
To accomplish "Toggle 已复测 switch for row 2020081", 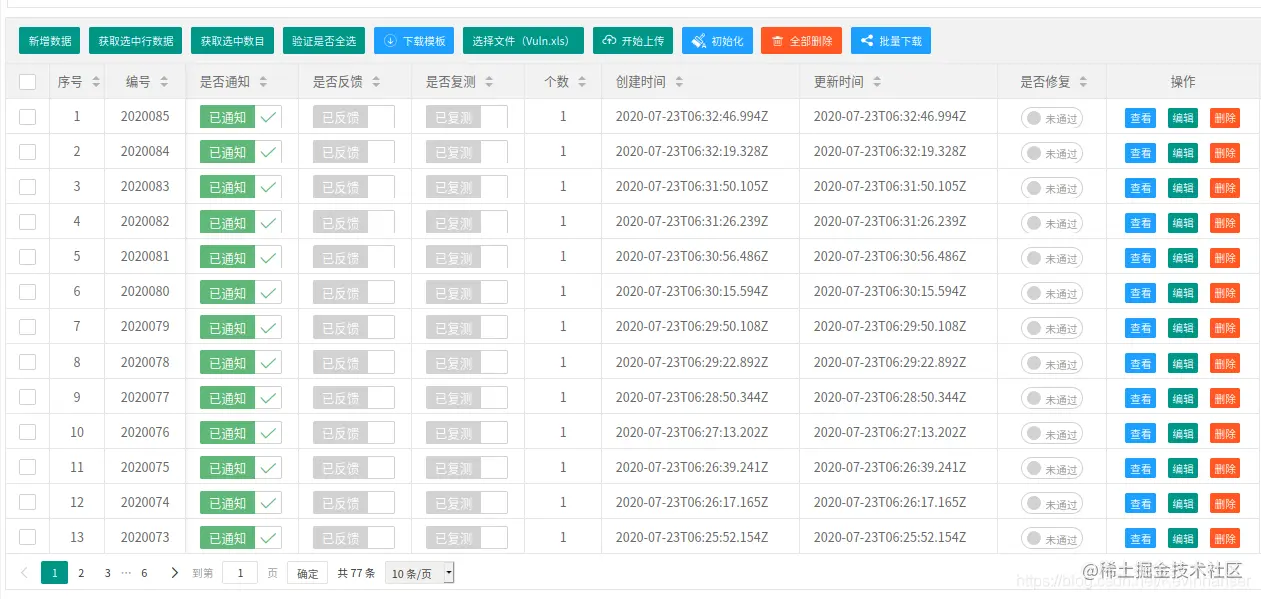I will (x=467, y=257).
